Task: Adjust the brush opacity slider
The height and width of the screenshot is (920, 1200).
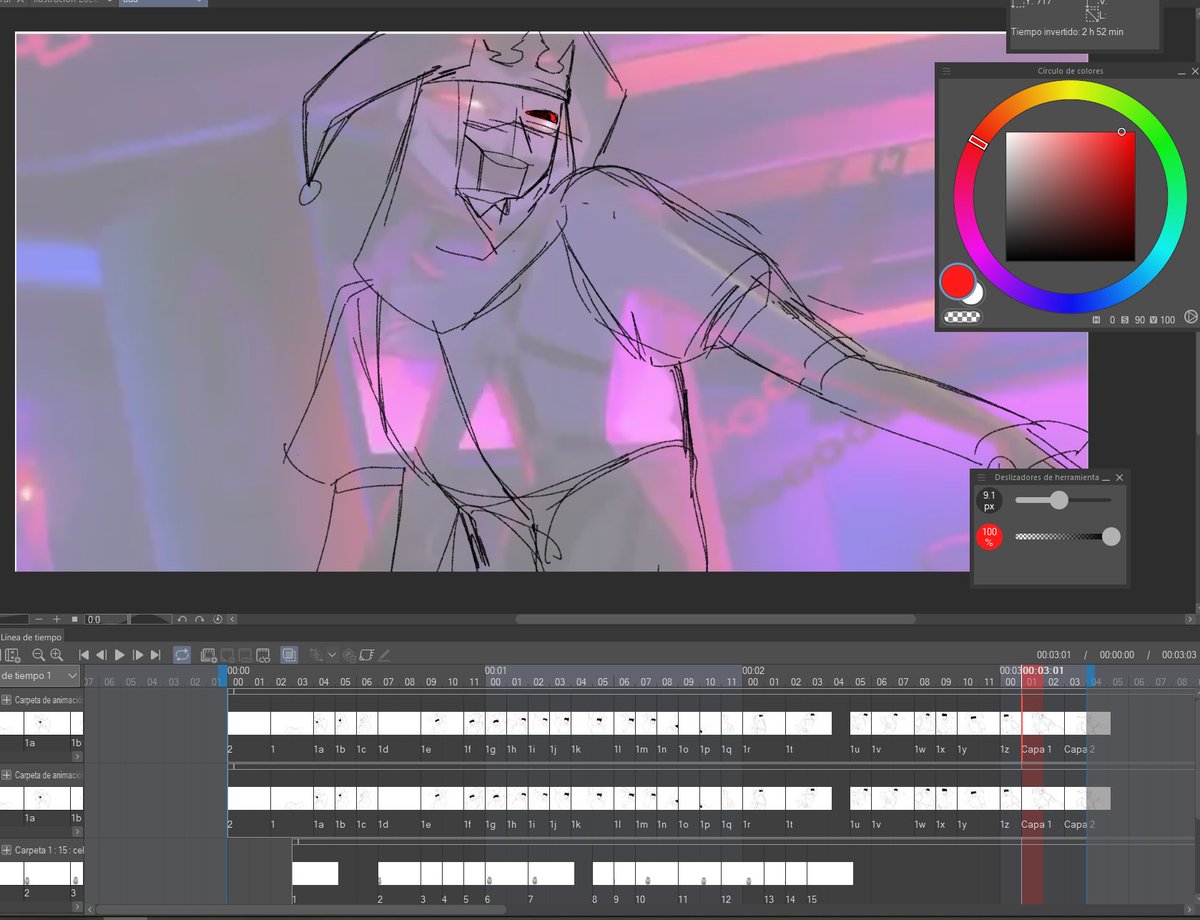Action: (1067, 537)
